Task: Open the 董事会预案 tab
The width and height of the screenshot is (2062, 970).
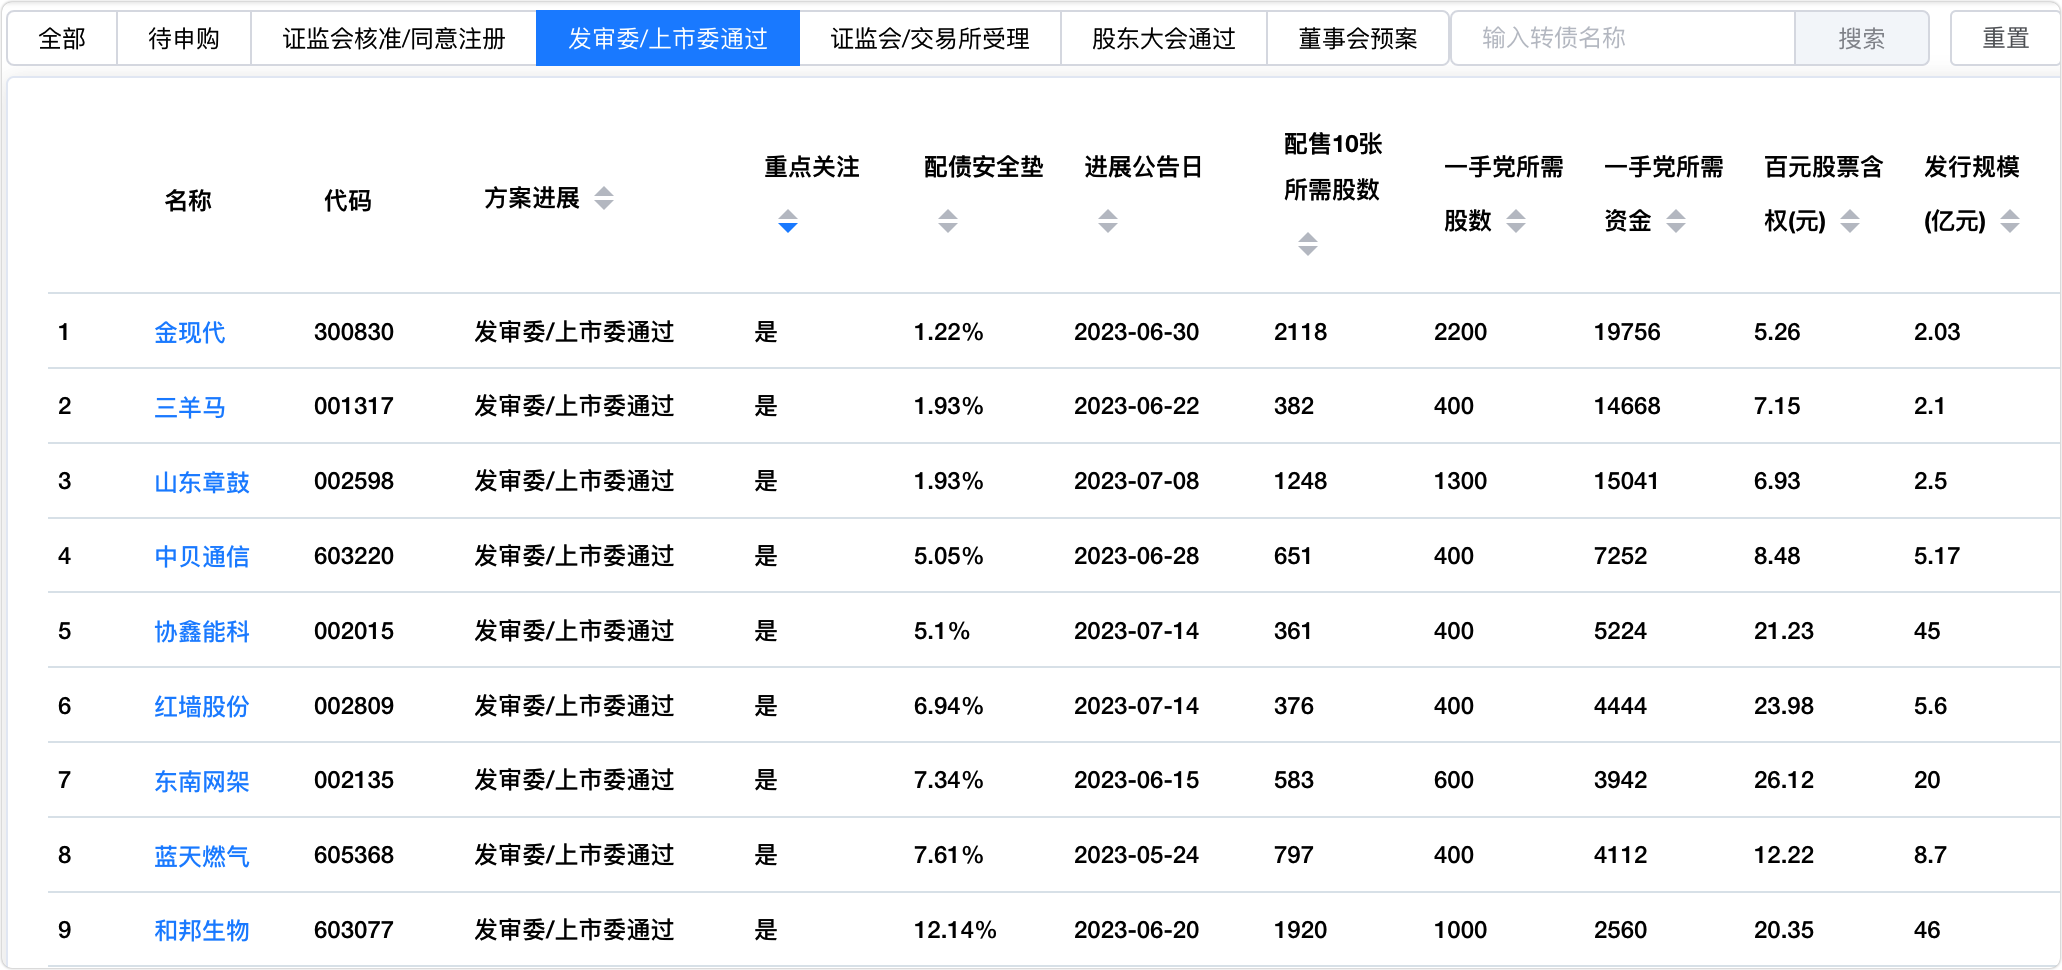Action: (x=1357, y=37)
